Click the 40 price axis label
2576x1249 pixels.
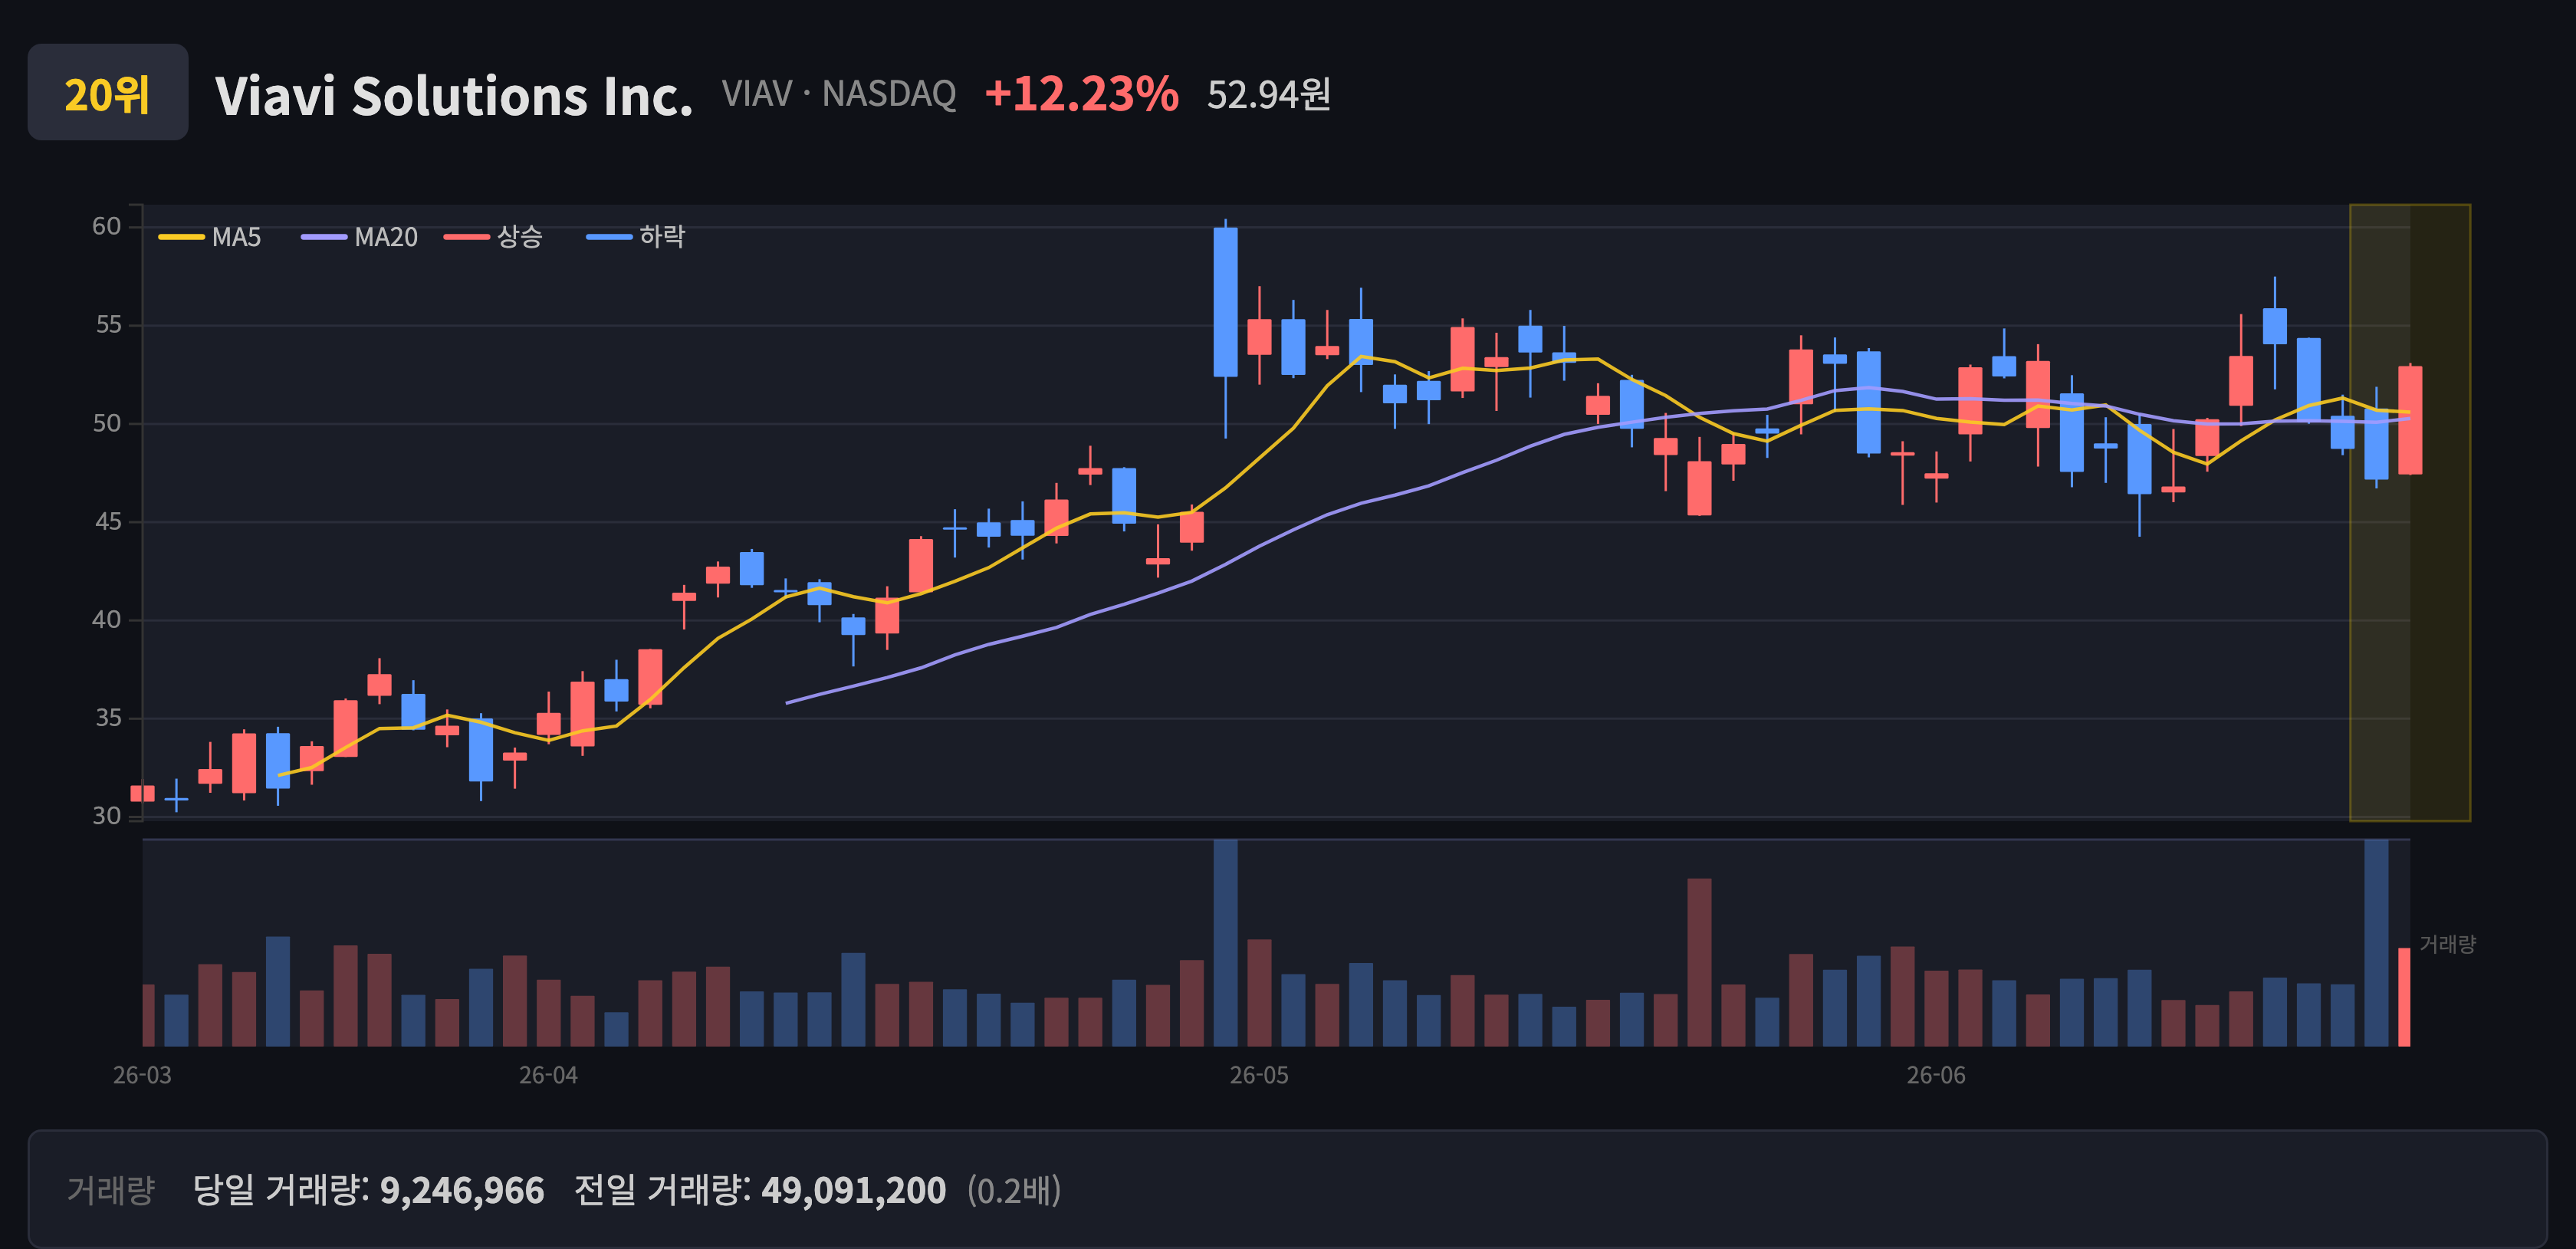[x=106, y=619]
